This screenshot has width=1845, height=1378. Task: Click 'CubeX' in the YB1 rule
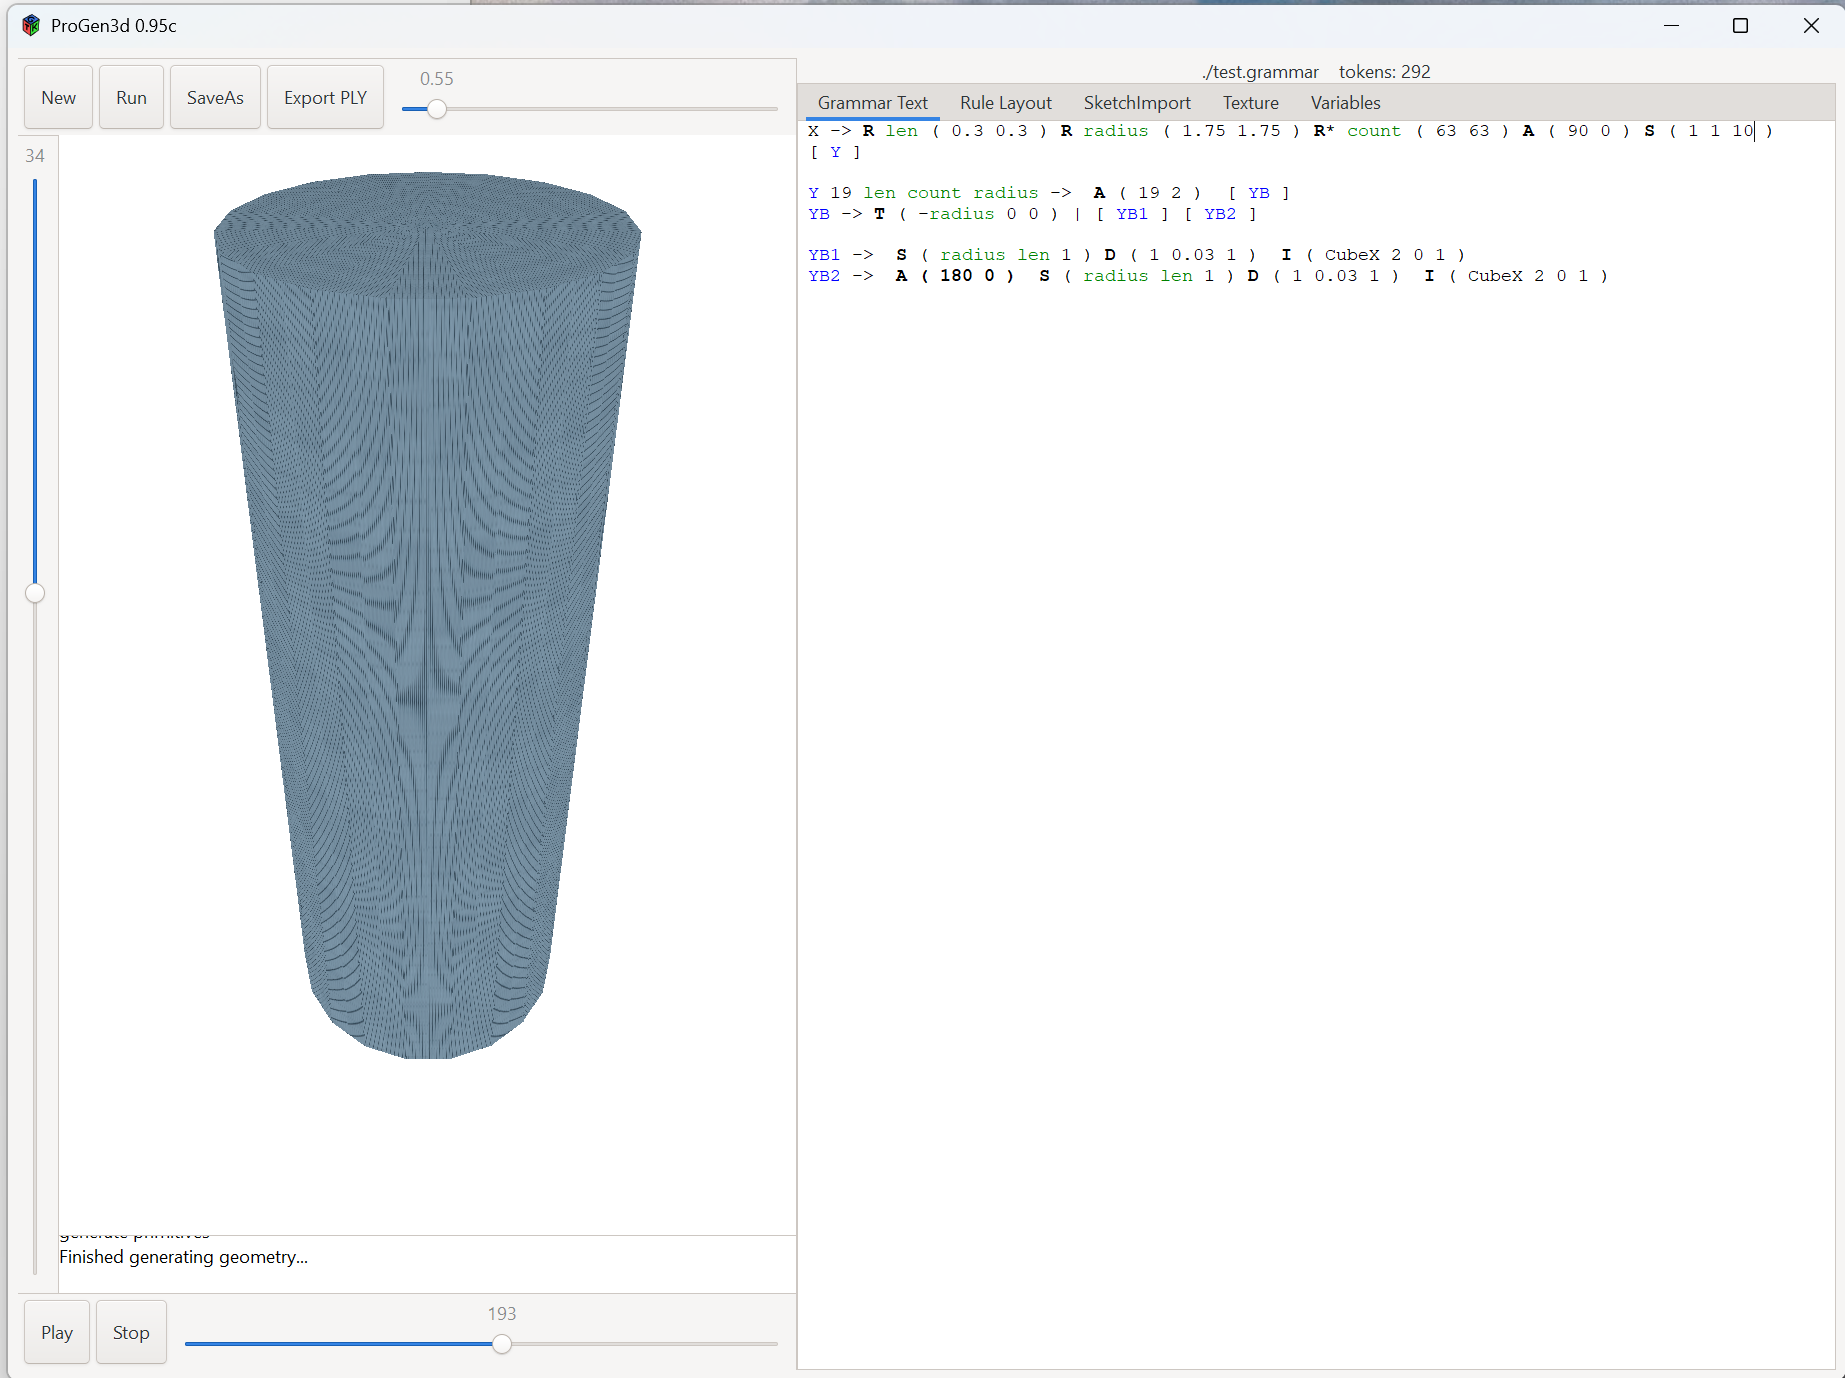point(1352,255)
